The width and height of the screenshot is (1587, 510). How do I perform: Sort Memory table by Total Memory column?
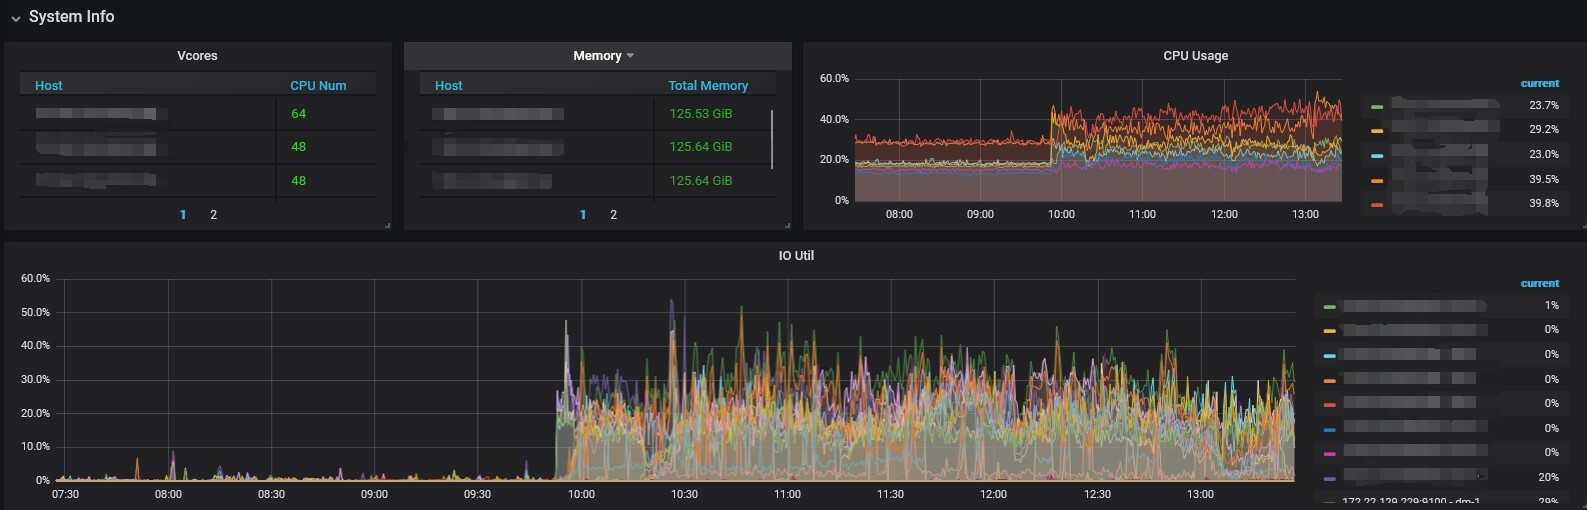point(708,86)
